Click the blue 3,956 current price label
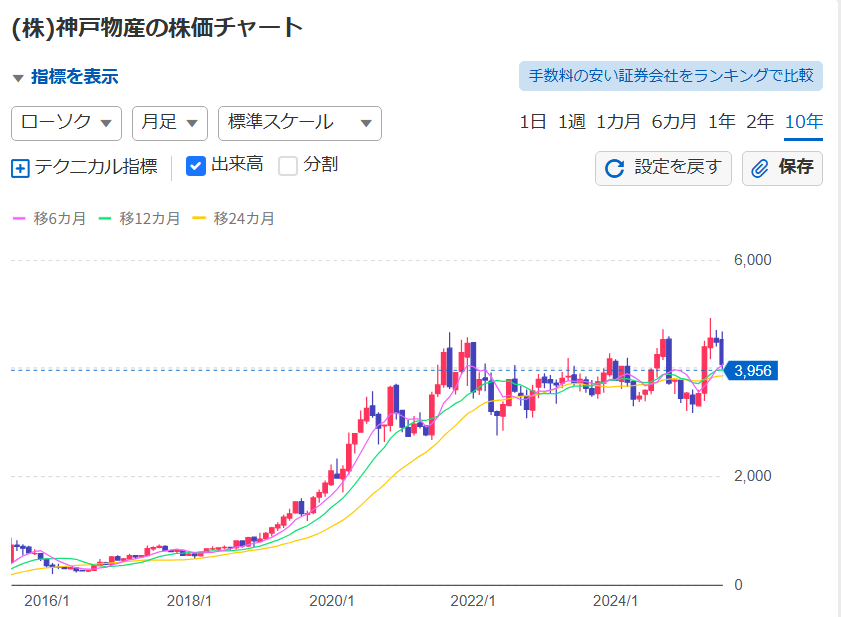This screenshot has height=617, width=841. click(x=752, y=371)
